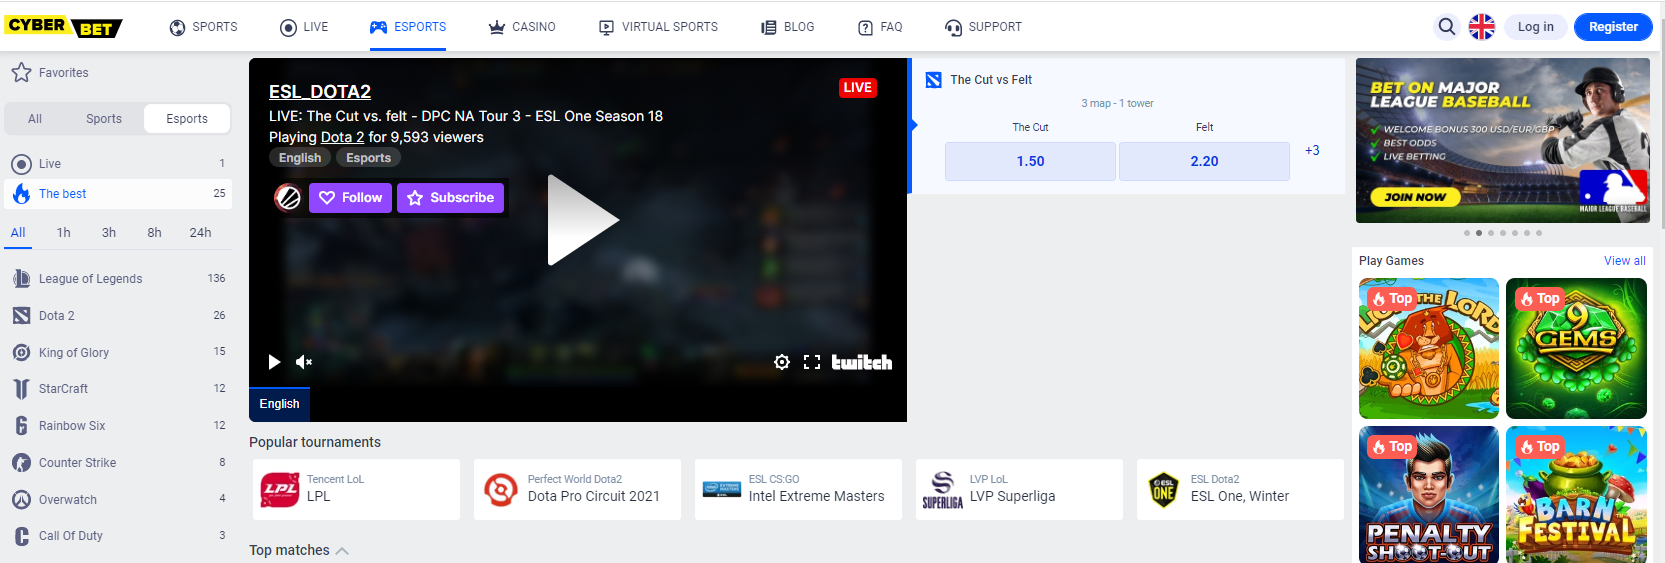Image resolution: width=1665 pixels, height=563 pixels.
Task: Open LVP Superliga tournament
Action: point(1019,489)
